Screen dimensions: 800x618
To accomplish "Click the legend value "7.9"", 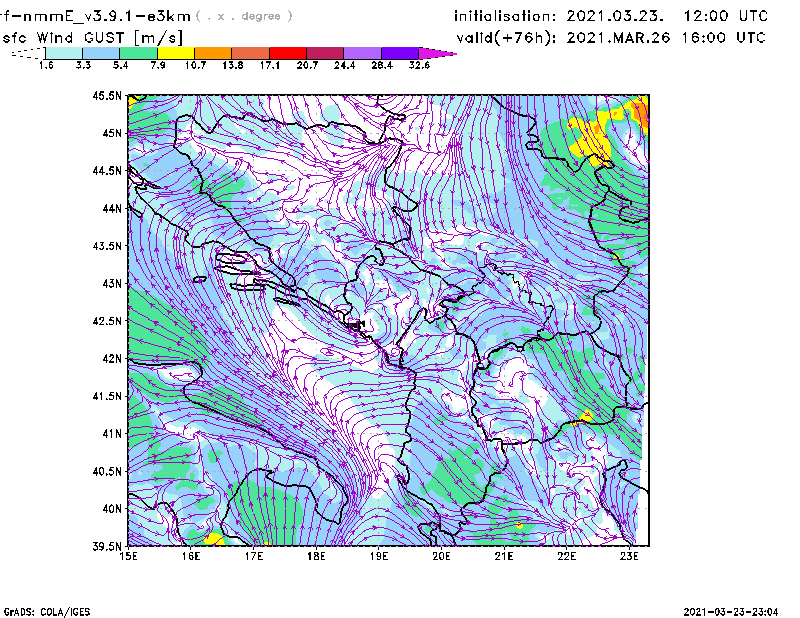I will click(x=158, y=65).
